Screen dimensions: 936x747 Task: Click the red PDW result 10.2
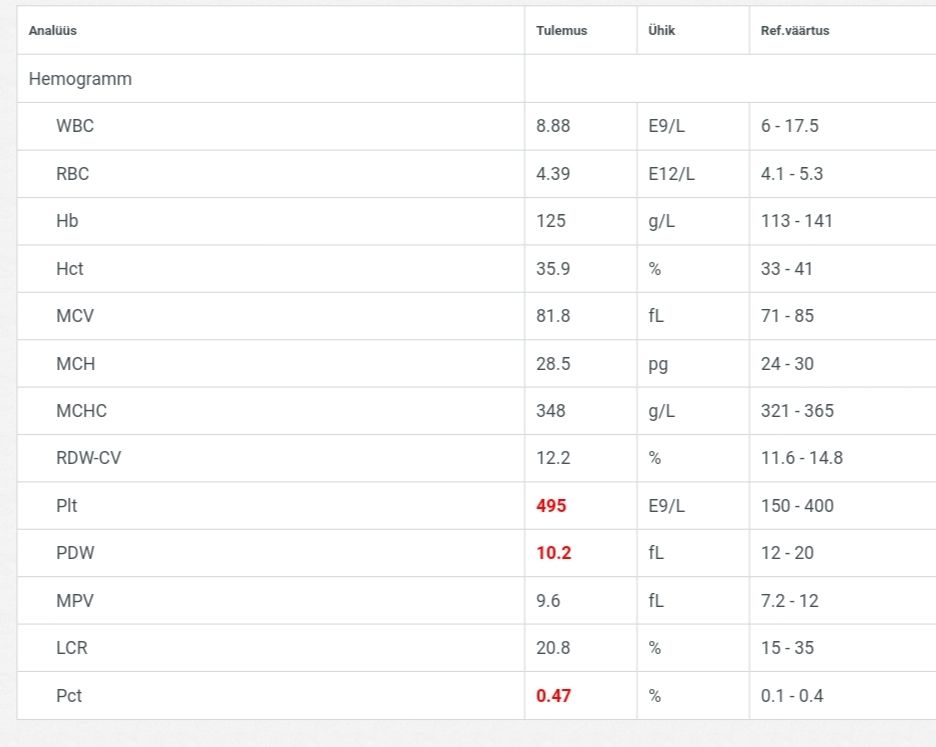pyautogui.click(x=554, y=553)
